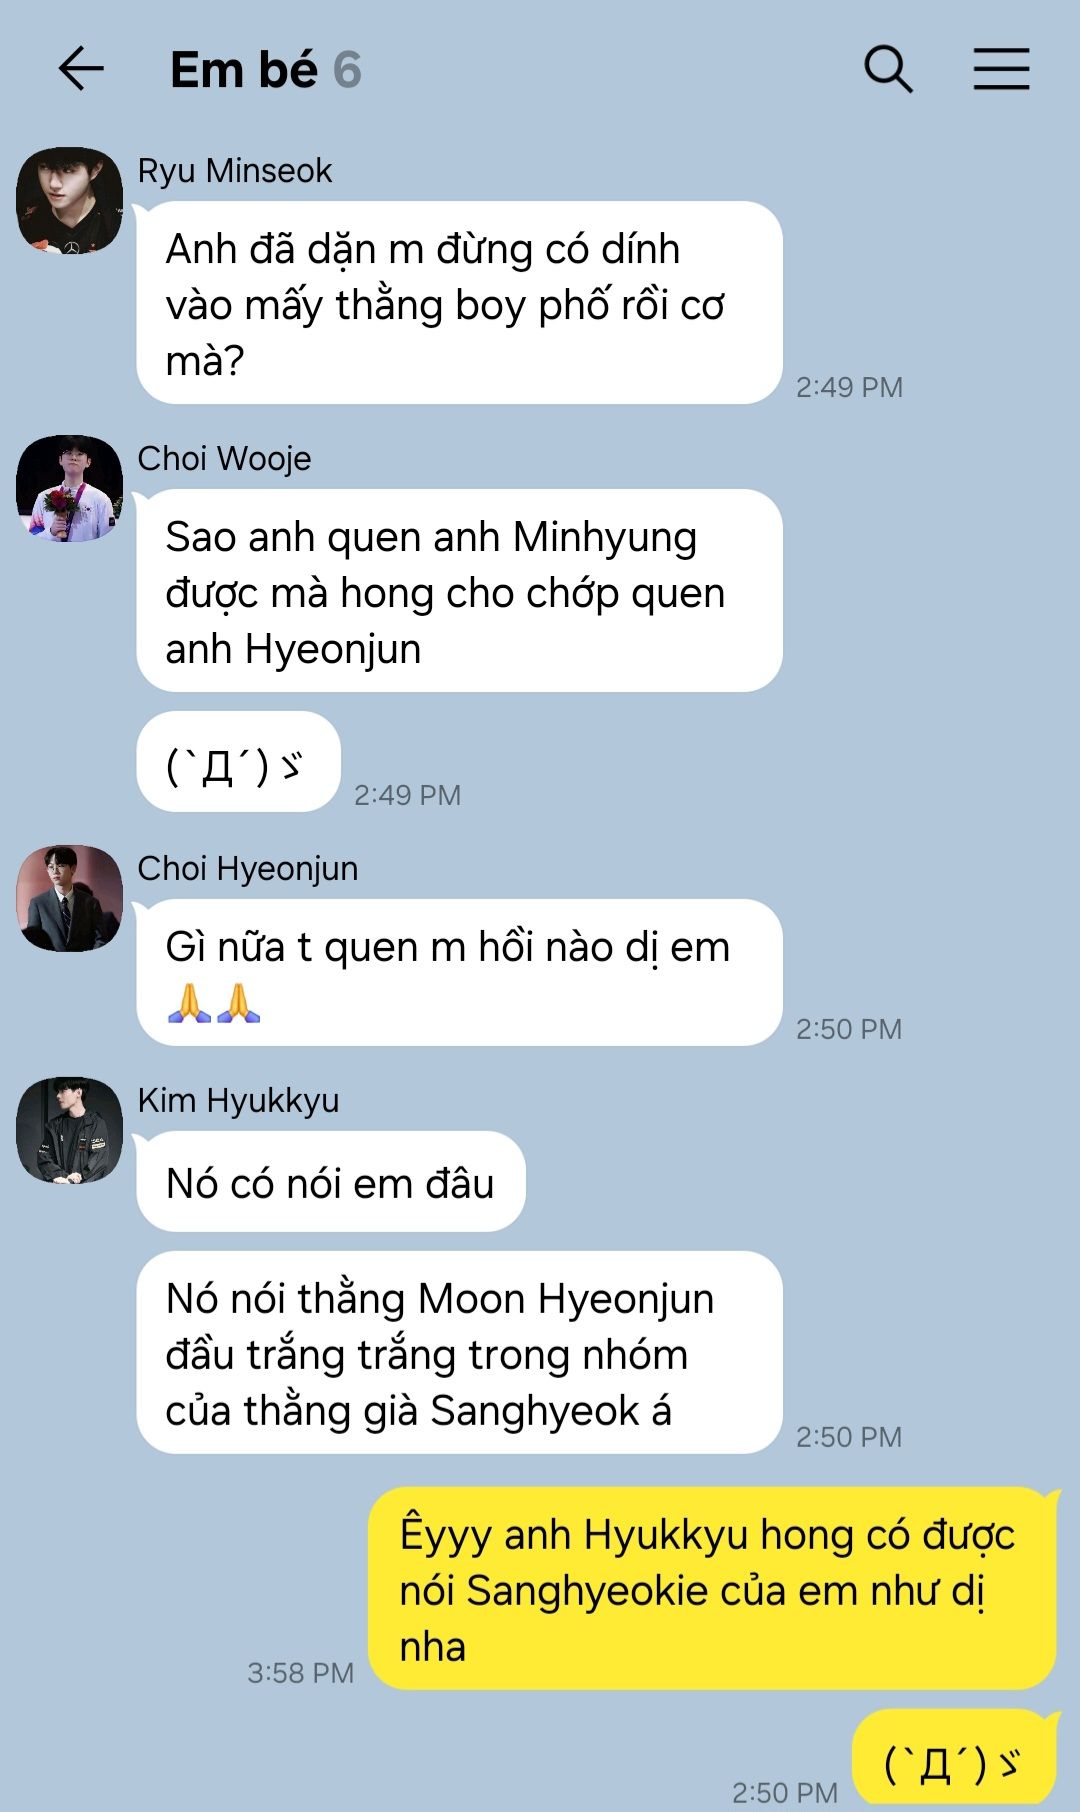View Ryu Minseok's profile picture
This screenshot has height=1812, width=1080.
[69, 200]
